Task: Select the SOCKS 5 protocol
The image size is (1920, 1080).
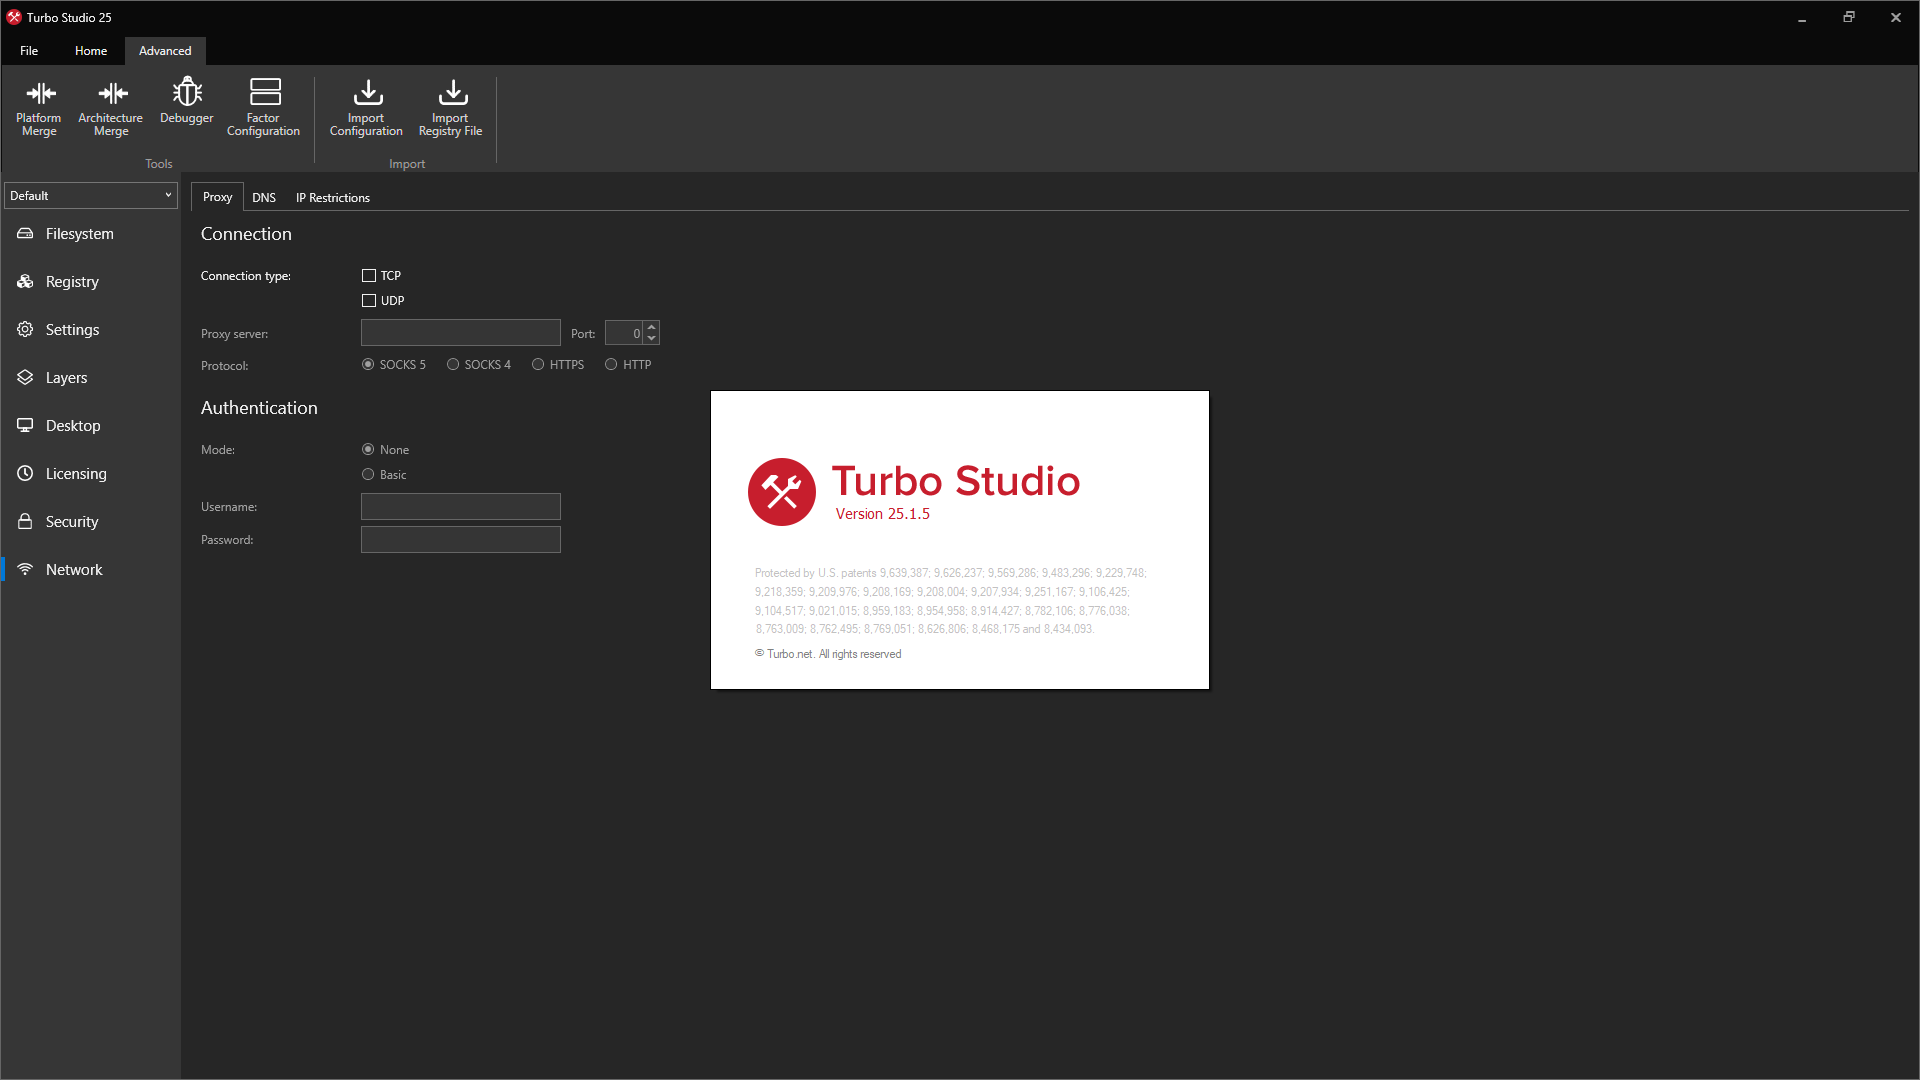Action: coord(368,365)
